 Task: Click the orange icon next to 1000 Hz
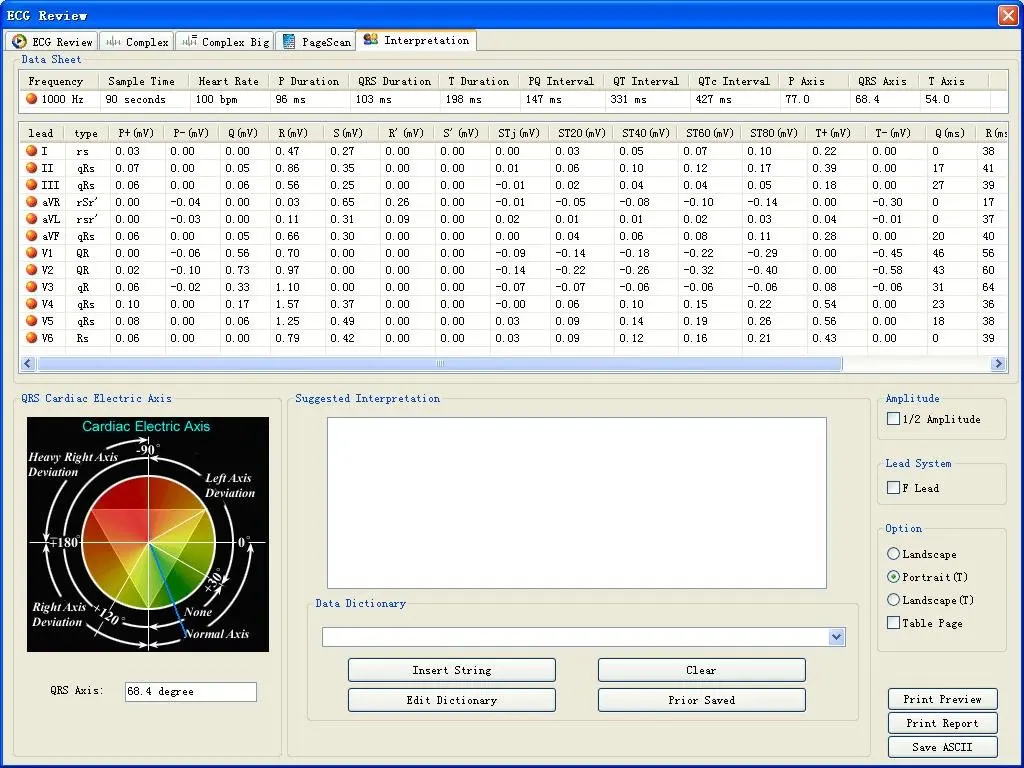point(31,99)
